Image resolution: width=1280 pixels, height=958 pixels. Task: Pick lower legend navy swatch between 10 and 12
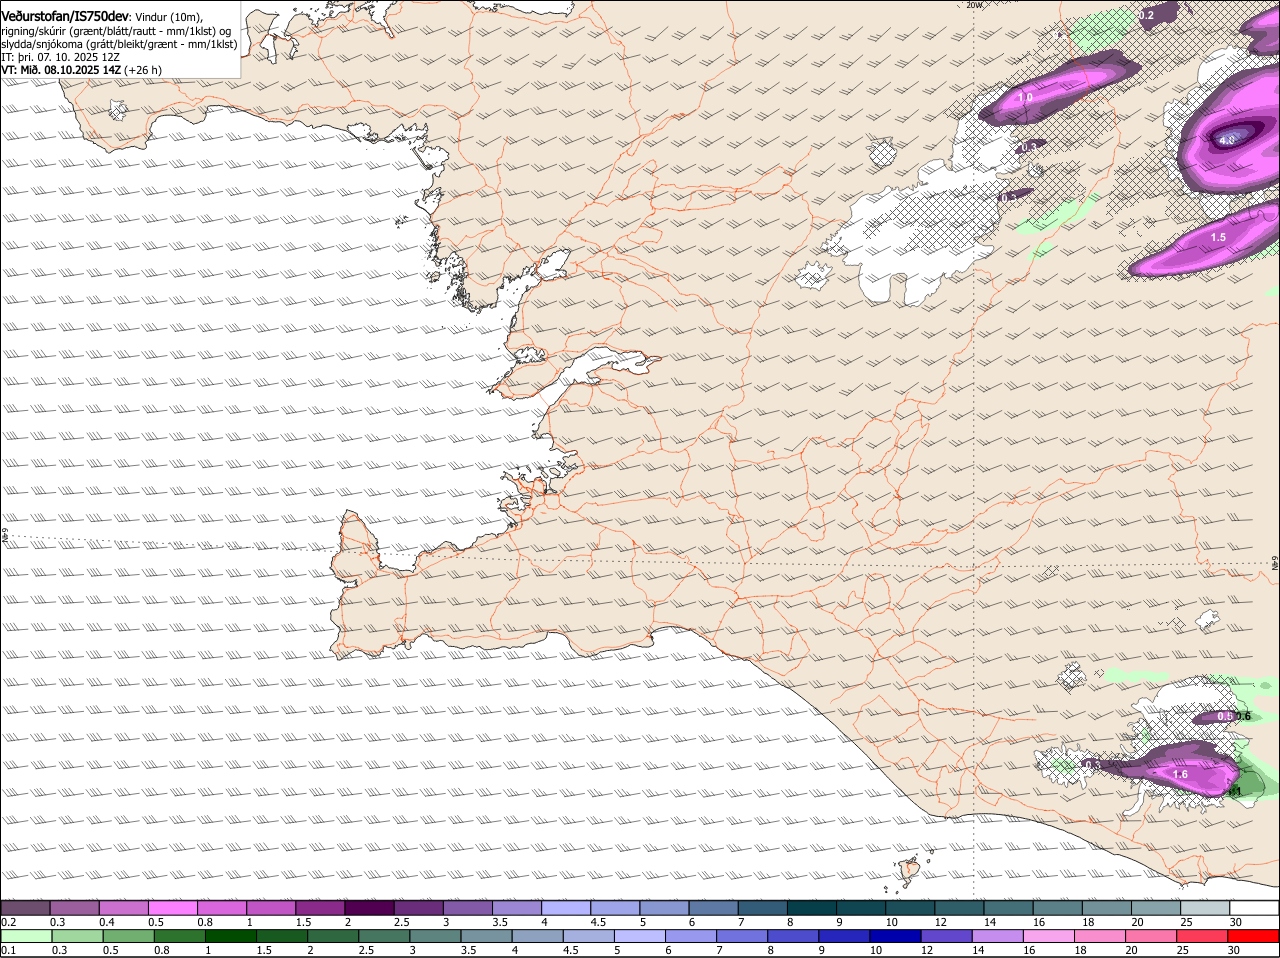pyautogui.click(x=895, y=936)
